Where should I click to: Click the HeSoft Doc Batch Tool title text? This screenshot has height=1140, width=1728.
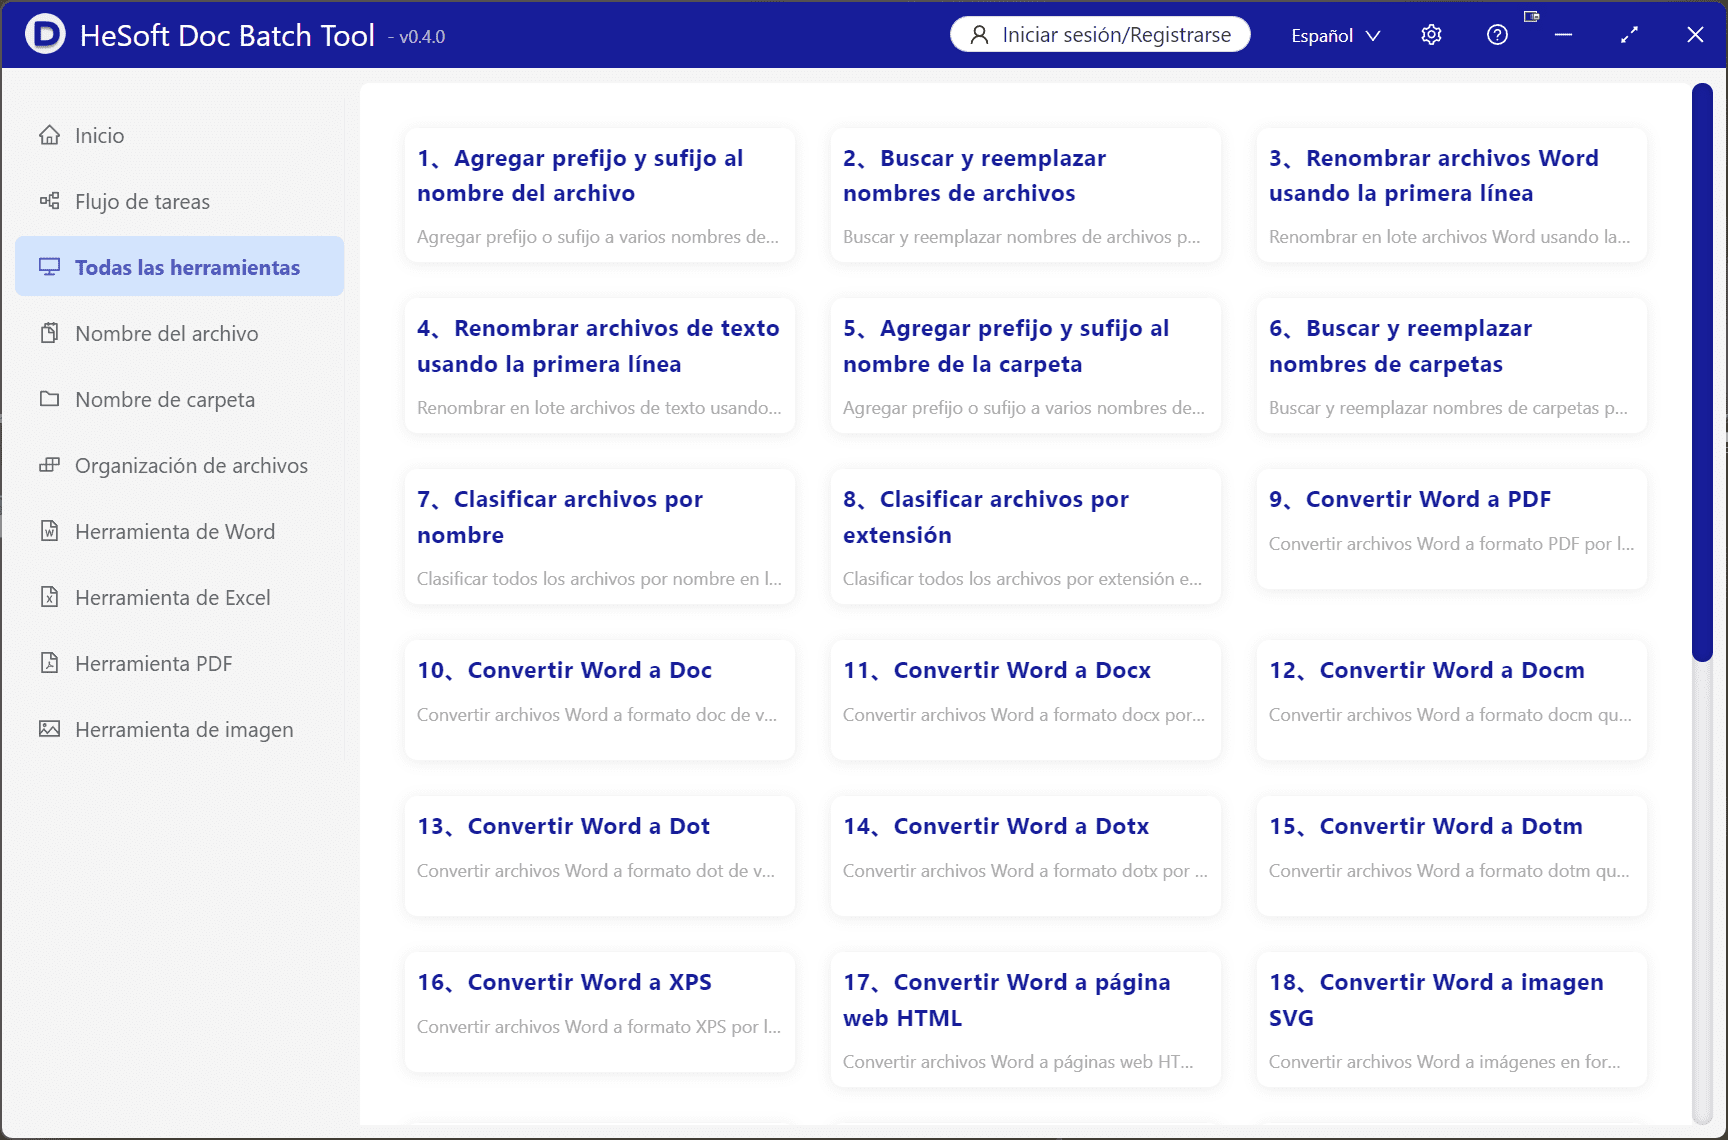tap(227, 35)
